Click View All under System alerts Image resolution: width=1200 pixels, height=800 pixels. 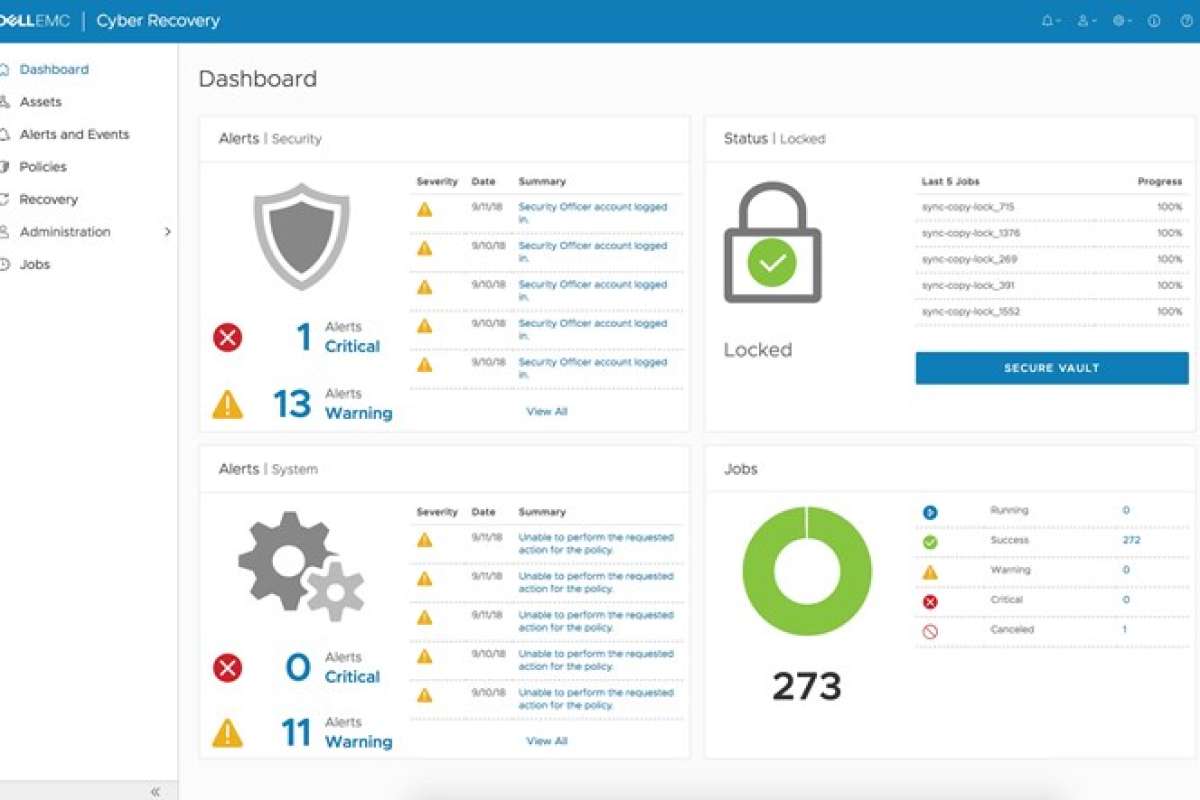(547, 741)
